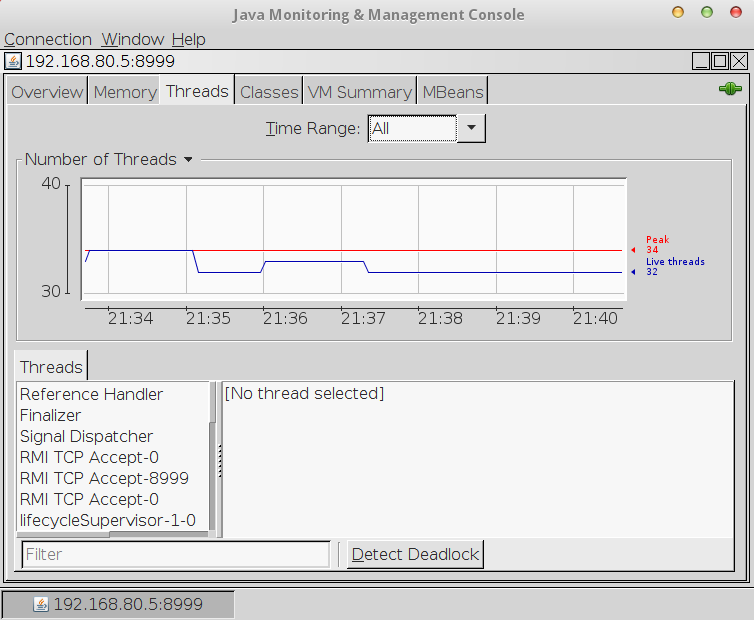This screenshot has height=620, width=754.
Task: Expand the Number of Threads chart menu
Action: [188, 160]
